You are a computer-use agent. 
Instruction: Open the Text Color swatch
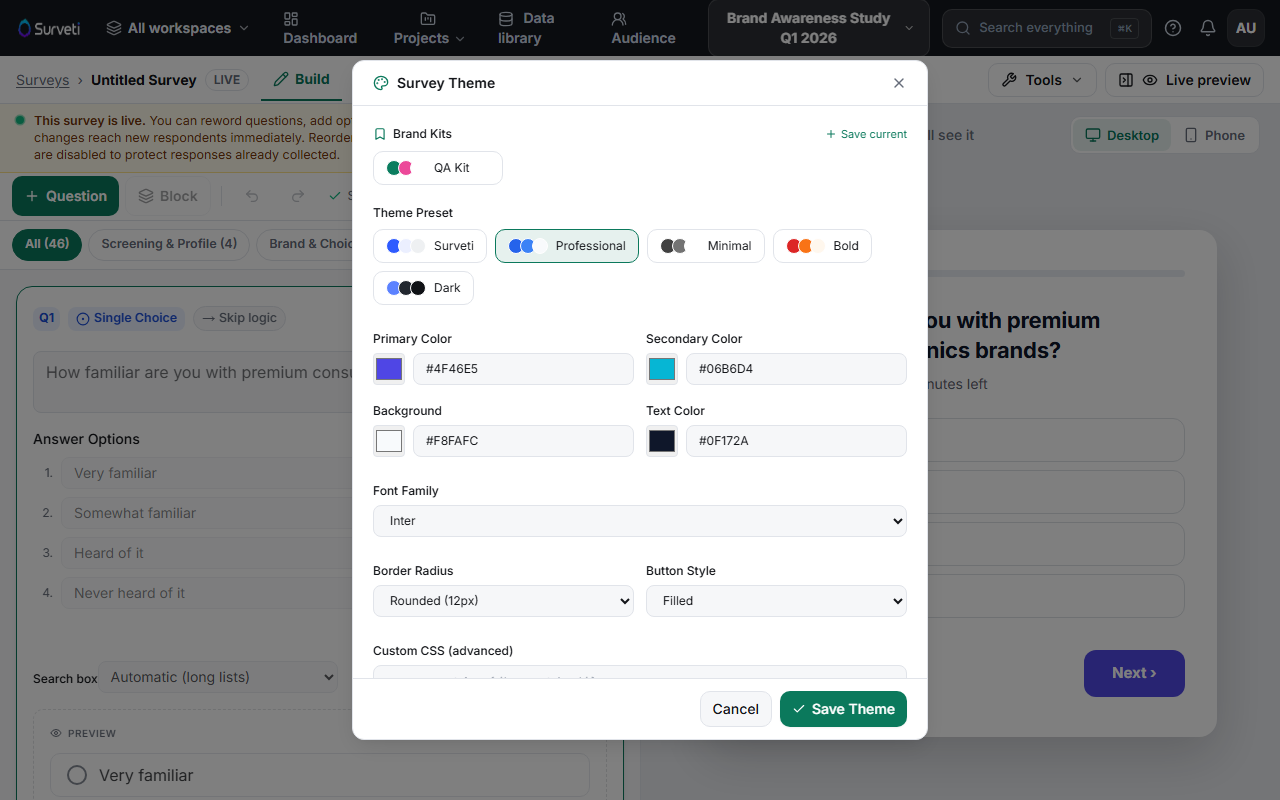click(662, 441)
